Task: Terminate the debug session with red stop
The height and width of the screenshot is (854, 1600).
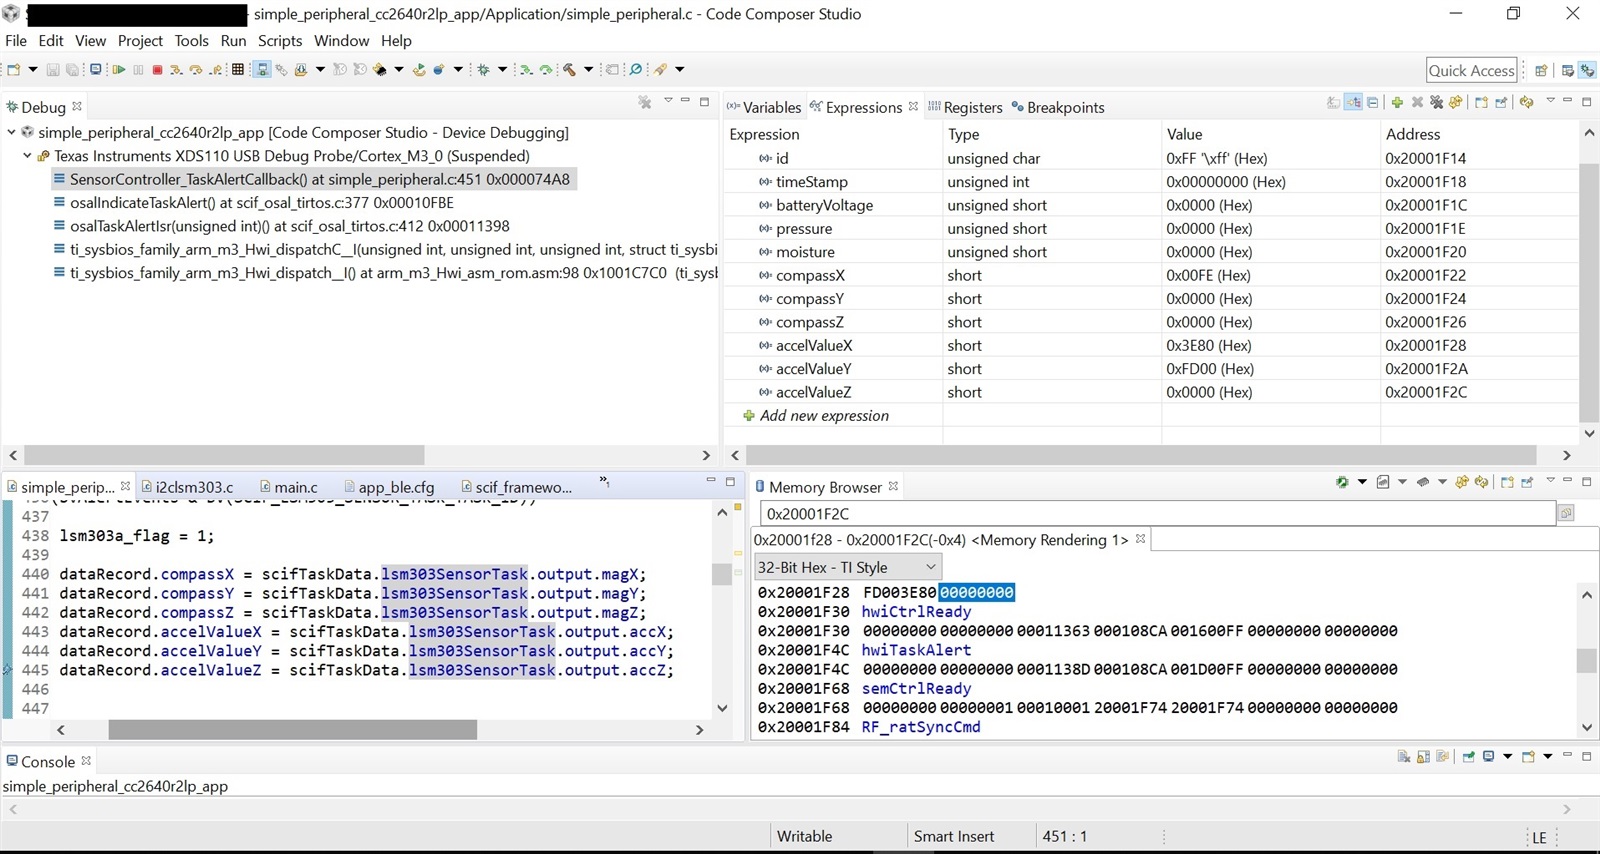Action: 157,69
